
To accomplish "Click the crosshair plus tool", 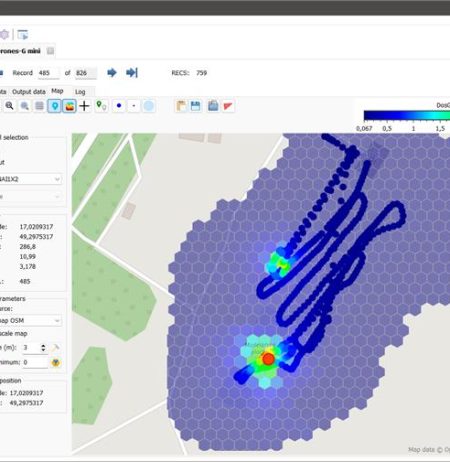I will click(x=84, y=106).
